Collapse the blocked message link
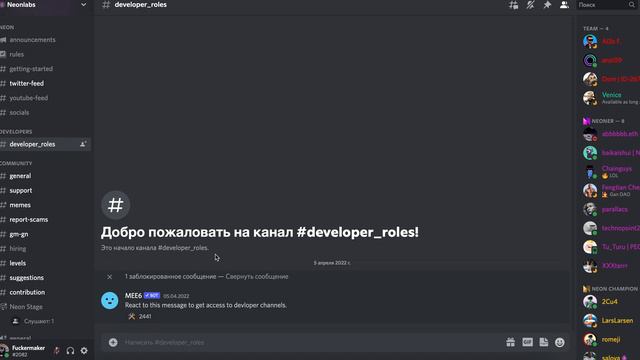Image resolution: width=640 pixels, height=360 pixels. (x=257, y=277)
